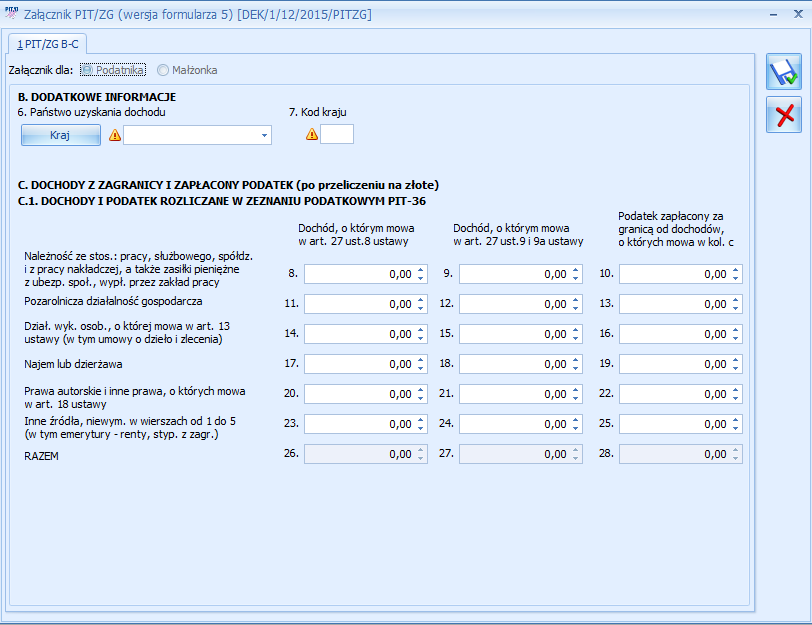
Task: Increase field 16 value with up arrow
Action: 735,330
